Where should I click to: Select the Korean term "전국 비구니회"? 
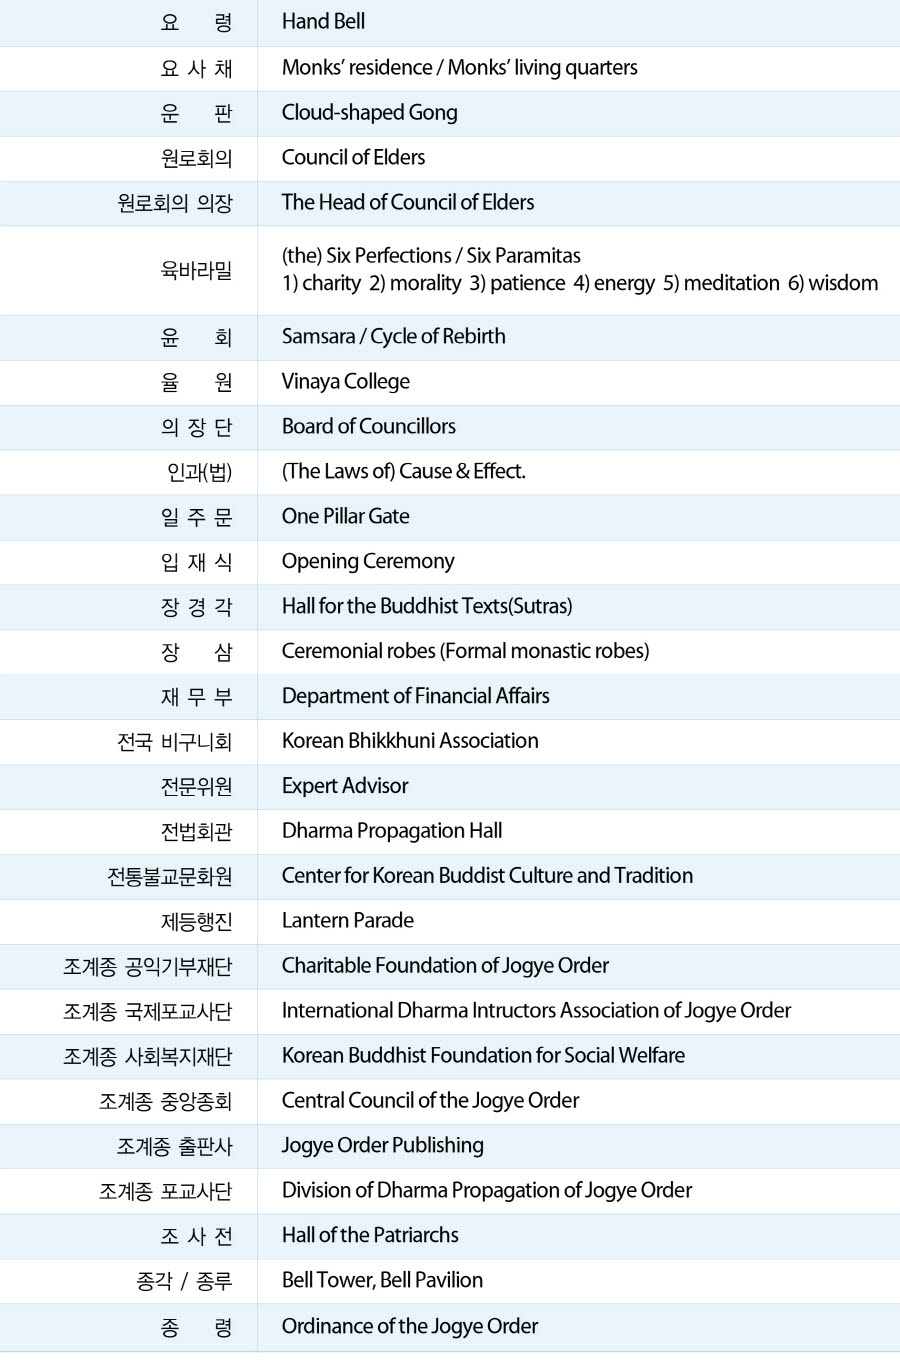click(175, 742)
